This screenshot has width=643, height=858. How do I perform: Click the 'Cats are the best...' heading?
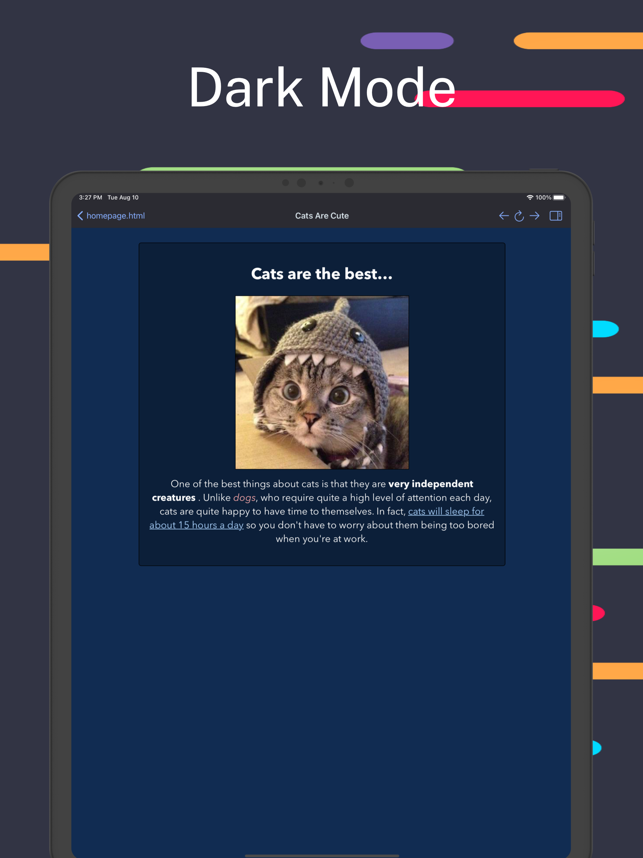tap(322, 274)
